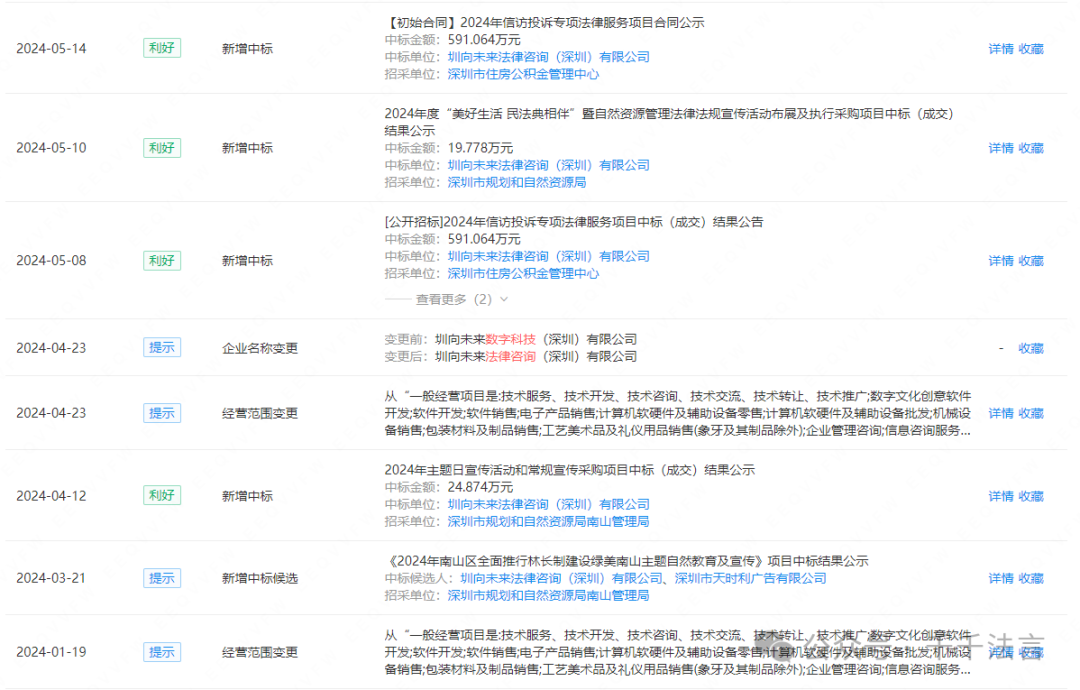Open 详情 for the 2024-03-21 新增中标候选 record
The height and width of the screenshot is (690, 1080).
(x=1001, y=578)
